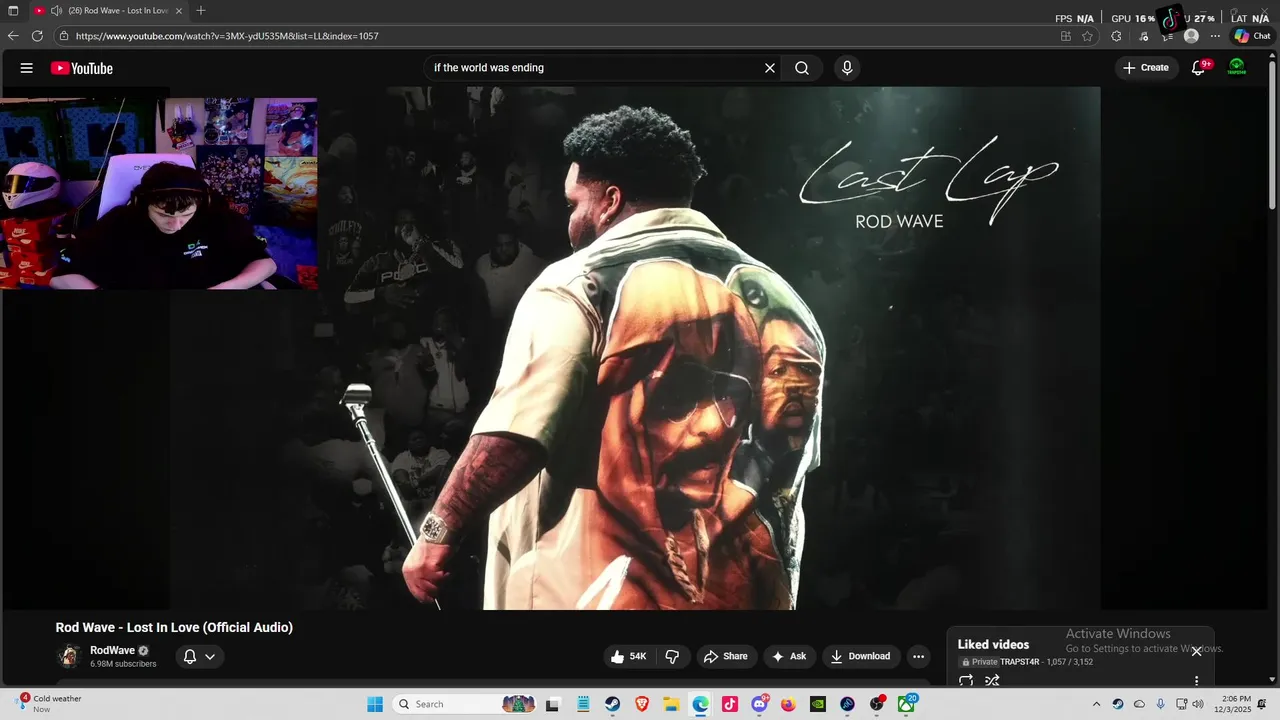Start voice search with the microphone
The image size is (1280, 720).
pos(847,68)
